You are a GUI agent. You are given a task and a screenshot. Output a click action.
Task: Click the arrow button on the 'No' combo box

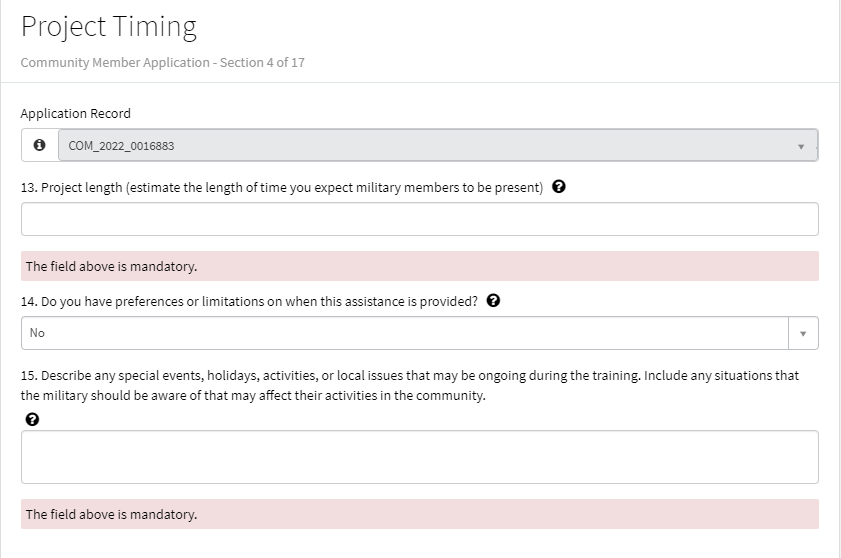[x=803, y=334]
